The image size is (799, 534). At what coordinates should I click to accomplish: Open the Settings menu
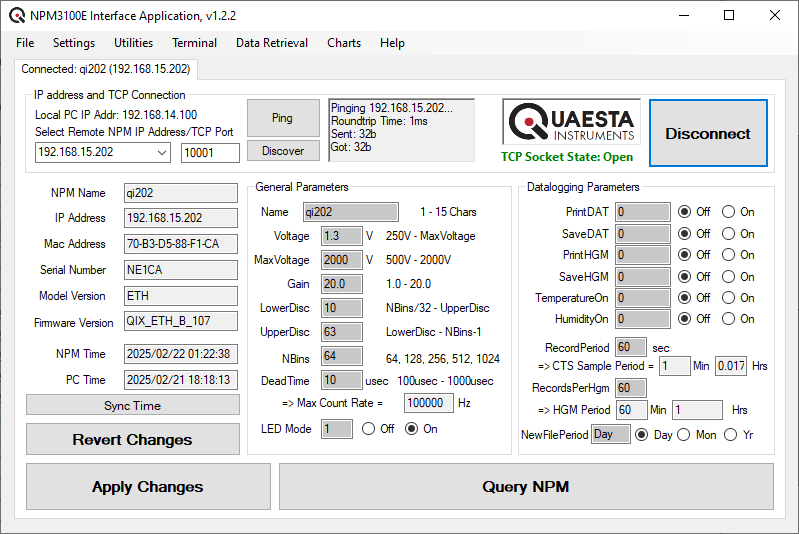coord(74,43)
